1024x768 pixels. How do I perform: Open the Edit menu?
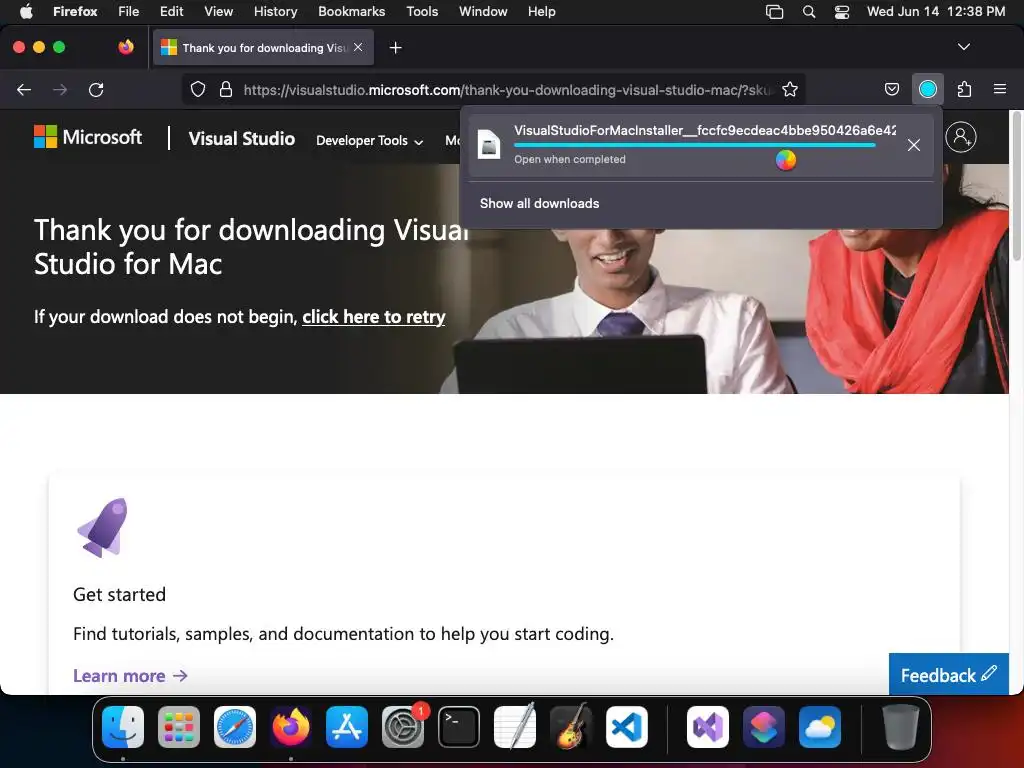[172, 12]
